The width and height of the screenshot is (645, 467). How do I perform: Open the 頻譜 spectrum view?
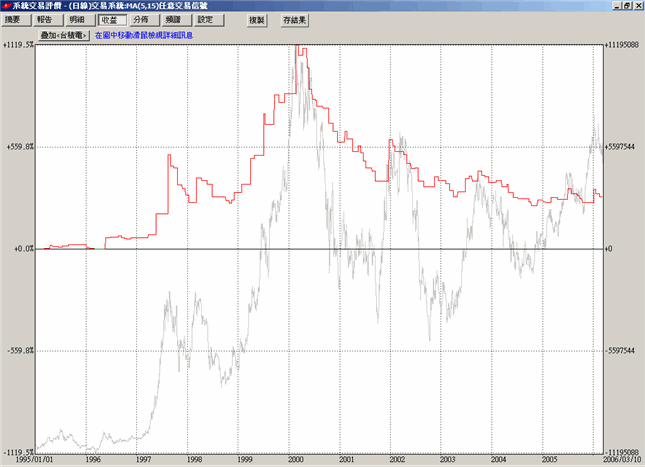pyautogui.click(x=174, y=19)
